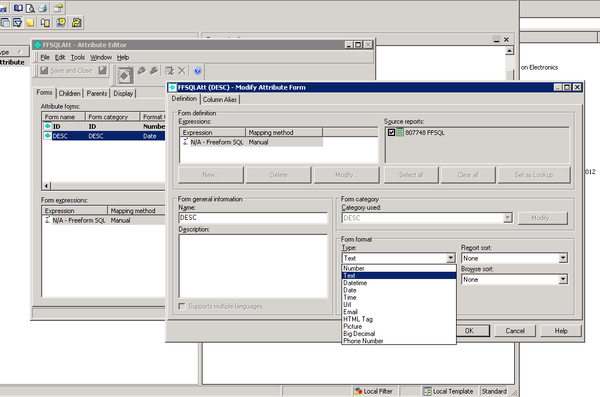Select the Definition tab
600x397 pixels.
pos(184,99)
